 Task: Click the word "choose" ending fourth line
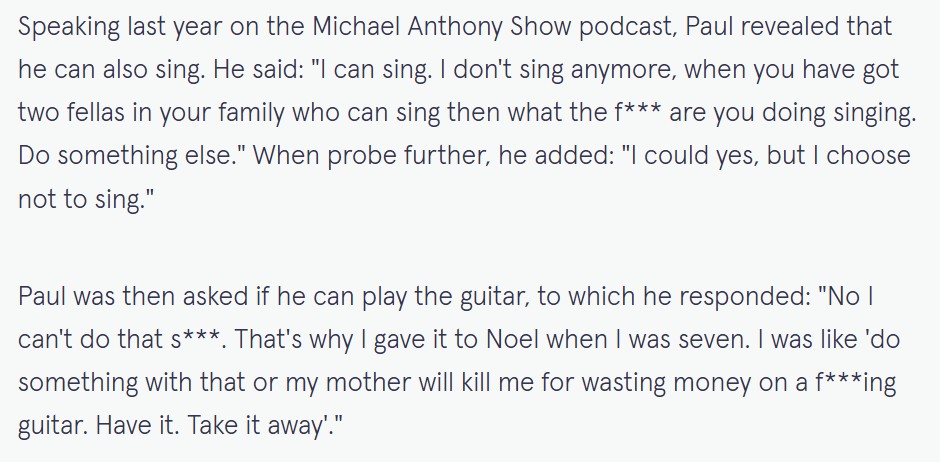pyautogui.click(x=869, y=156)
